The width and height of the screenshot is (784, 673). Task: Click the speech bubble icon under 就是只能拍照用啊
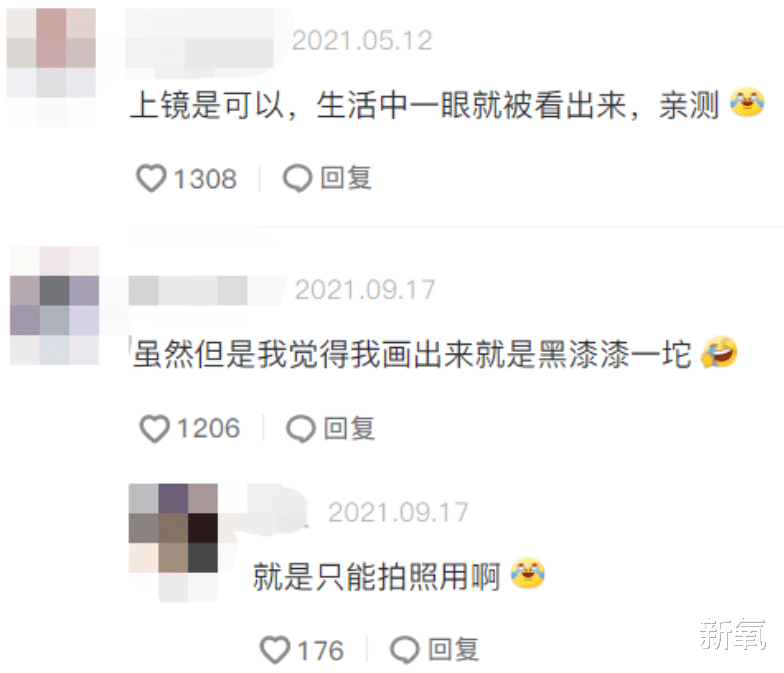(x=404, y=650)
